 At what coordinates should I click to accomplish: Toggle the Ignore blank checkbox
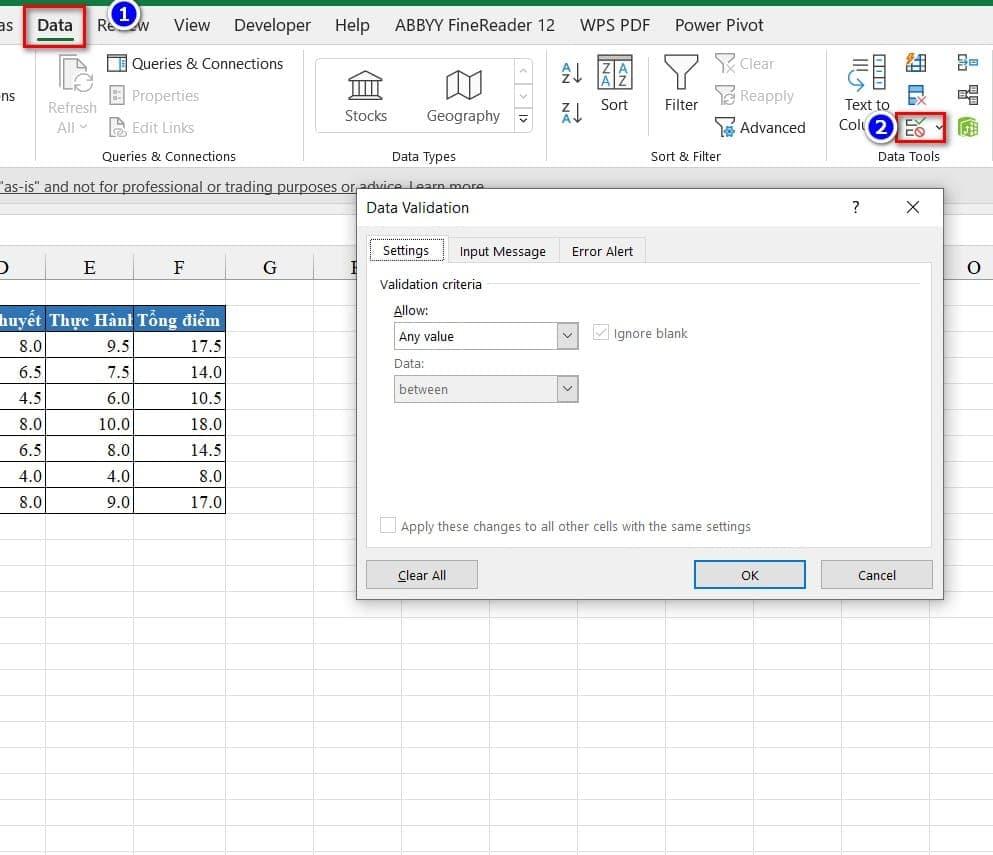point(601,333)
